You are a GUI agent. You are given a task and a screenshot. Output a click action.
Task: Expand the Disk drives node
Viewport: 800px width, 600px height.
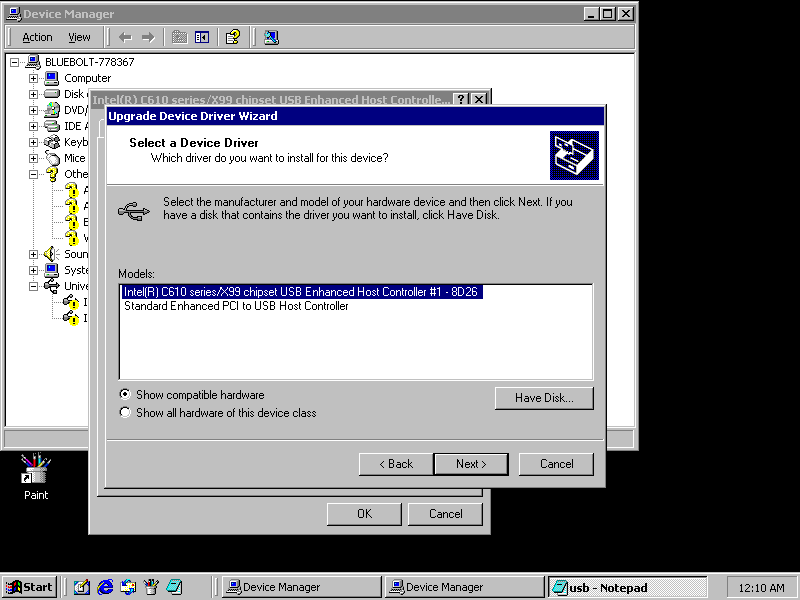click(x=33, y=94)
